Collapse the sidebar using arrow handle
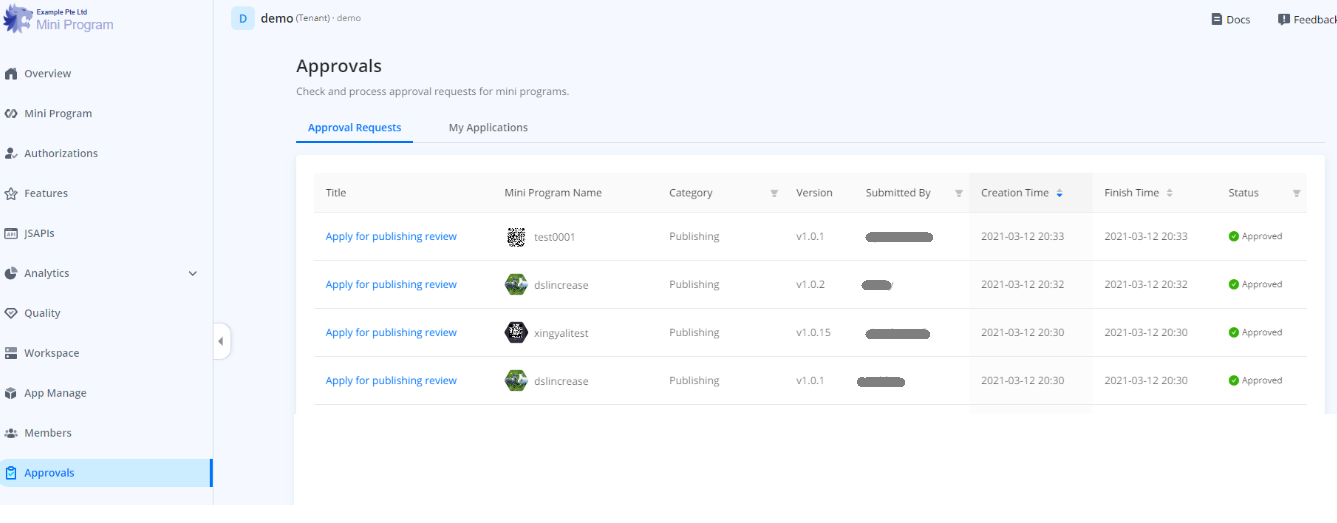 tap(221, 342)
